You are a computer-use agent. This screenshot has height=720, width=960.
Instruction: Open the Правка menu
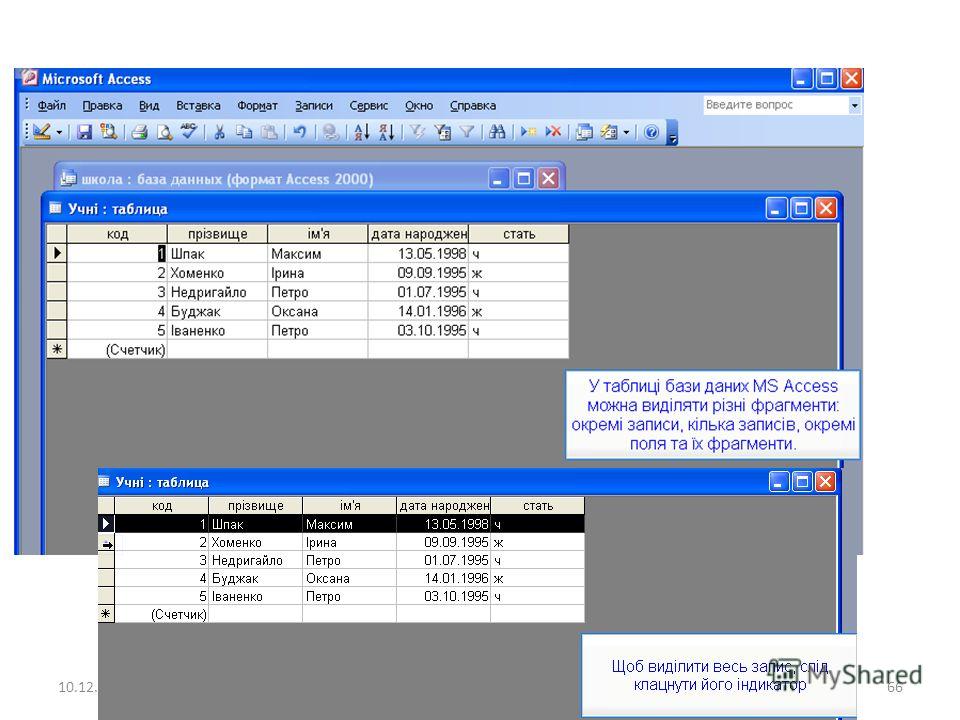[x=102, y=105]
